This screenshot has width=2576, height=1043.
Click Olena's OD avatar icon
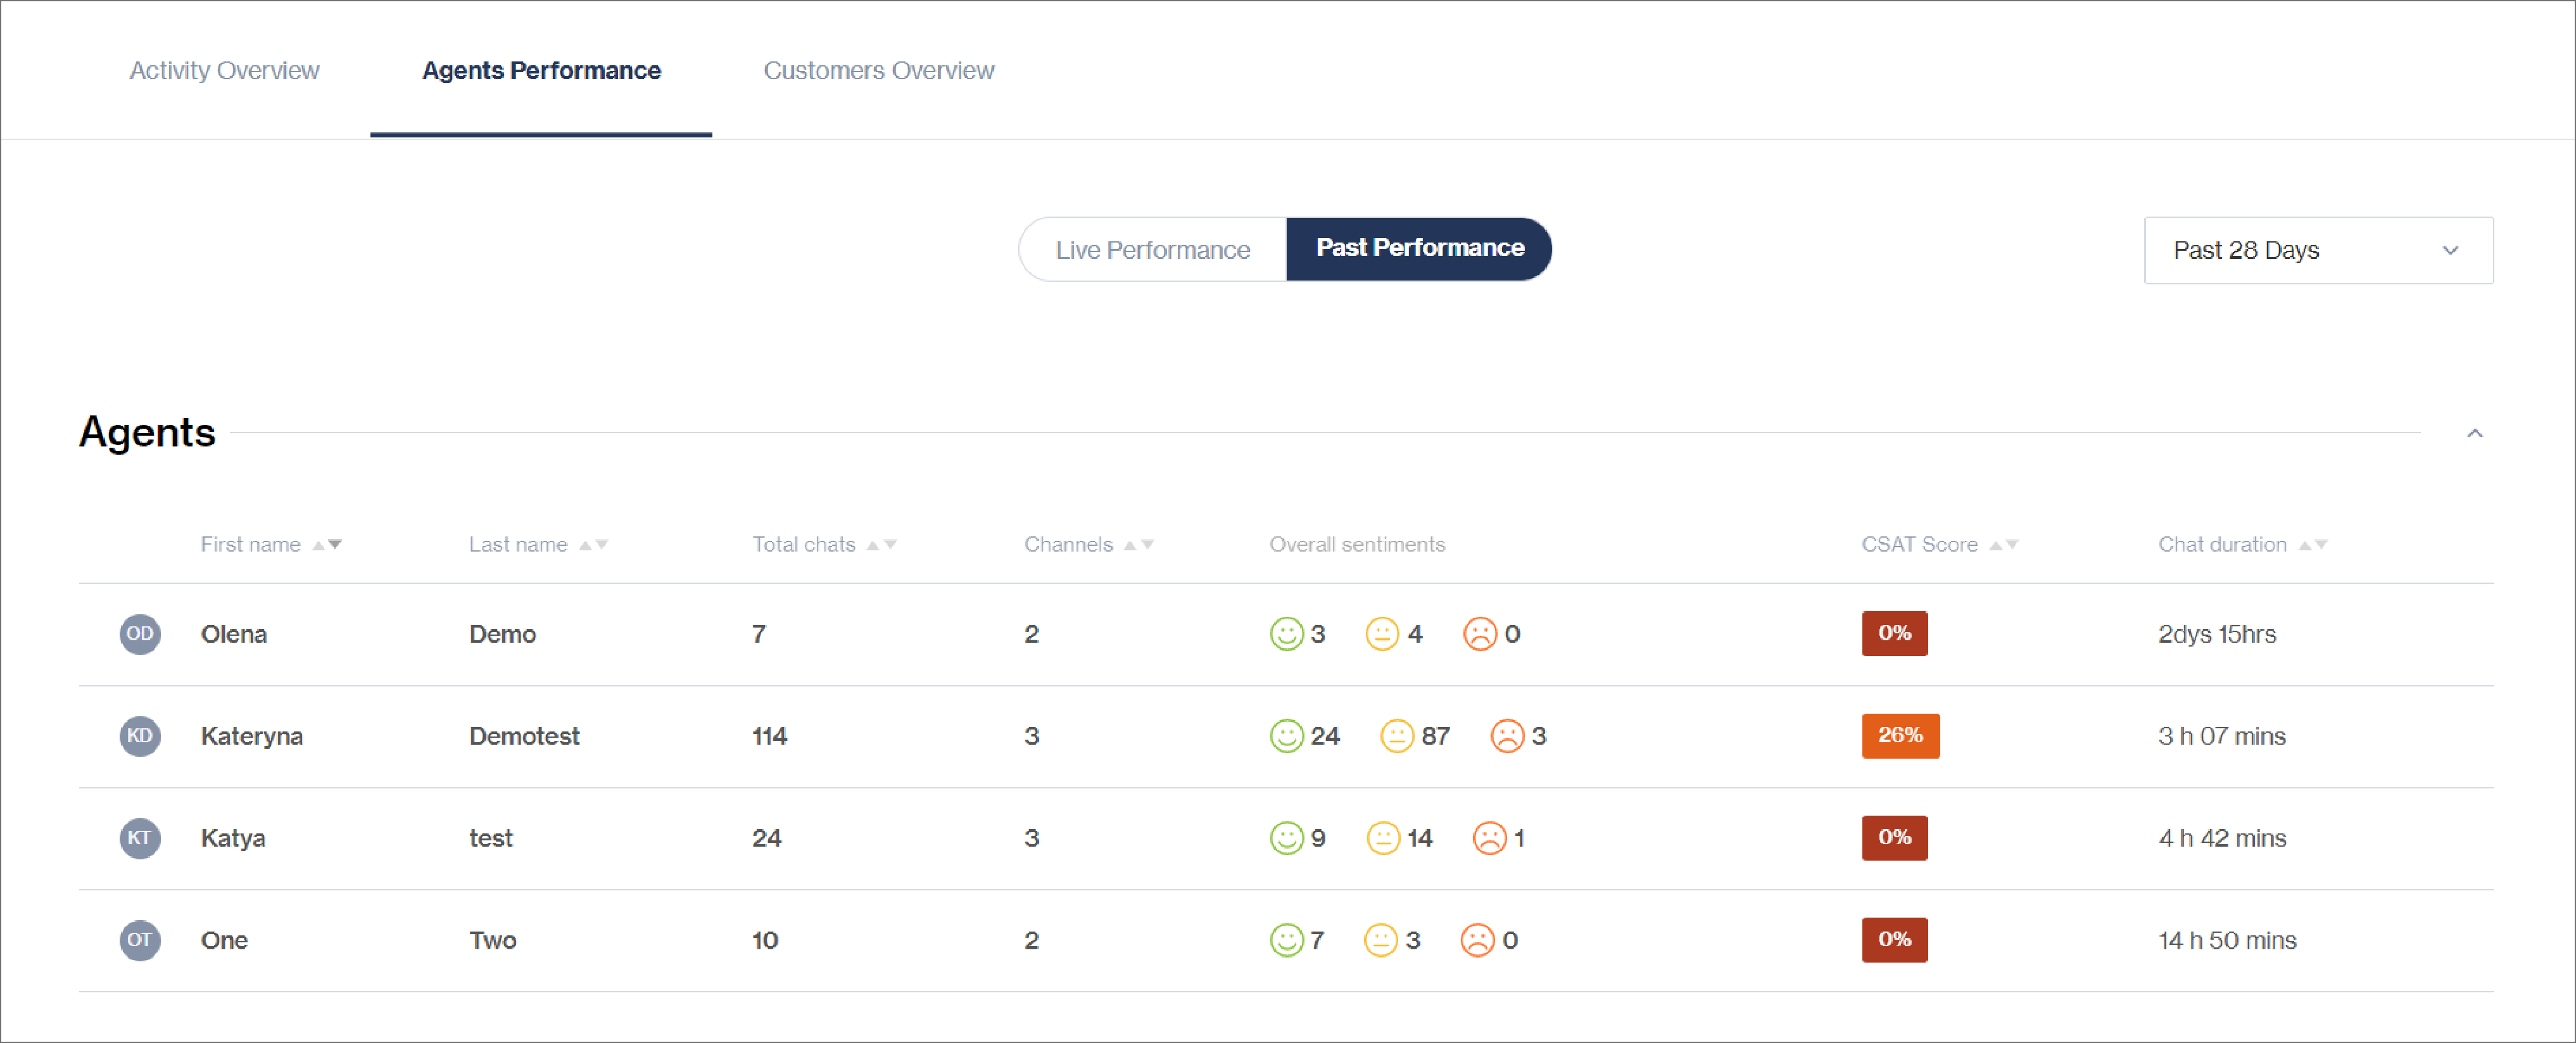coord(140,634)
